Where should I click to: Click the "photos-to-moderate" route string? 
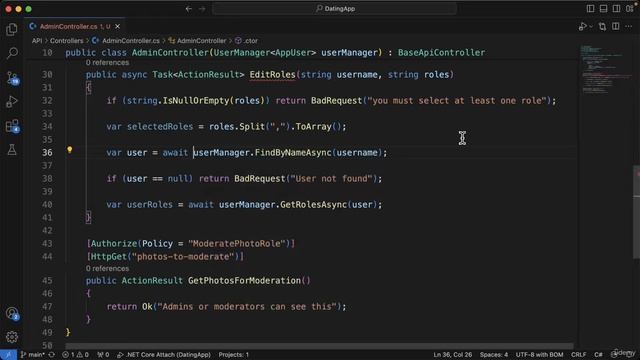pos(183,257)
